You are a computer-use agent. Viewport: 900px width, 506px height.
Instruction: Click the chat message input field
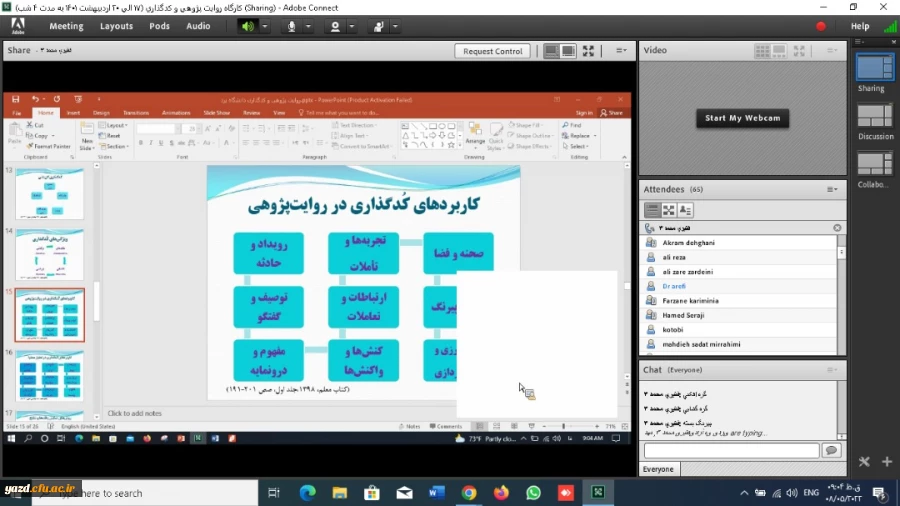[x=731, y=450]
